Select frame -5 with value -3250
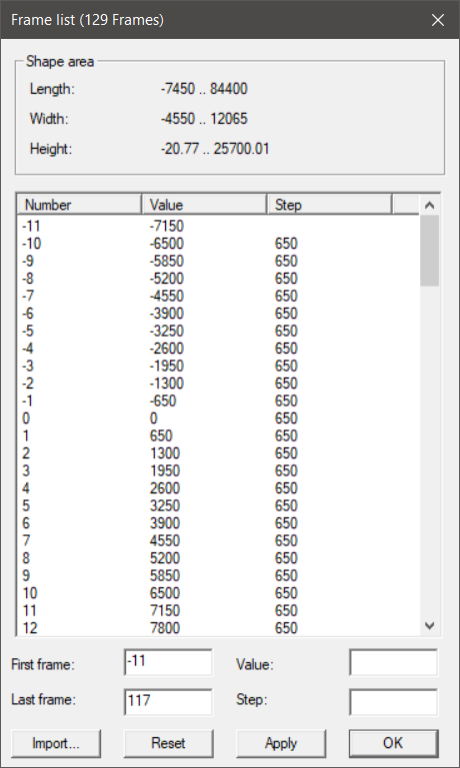The width and height of the screenshot is (460, 768). tap(218, 331)
